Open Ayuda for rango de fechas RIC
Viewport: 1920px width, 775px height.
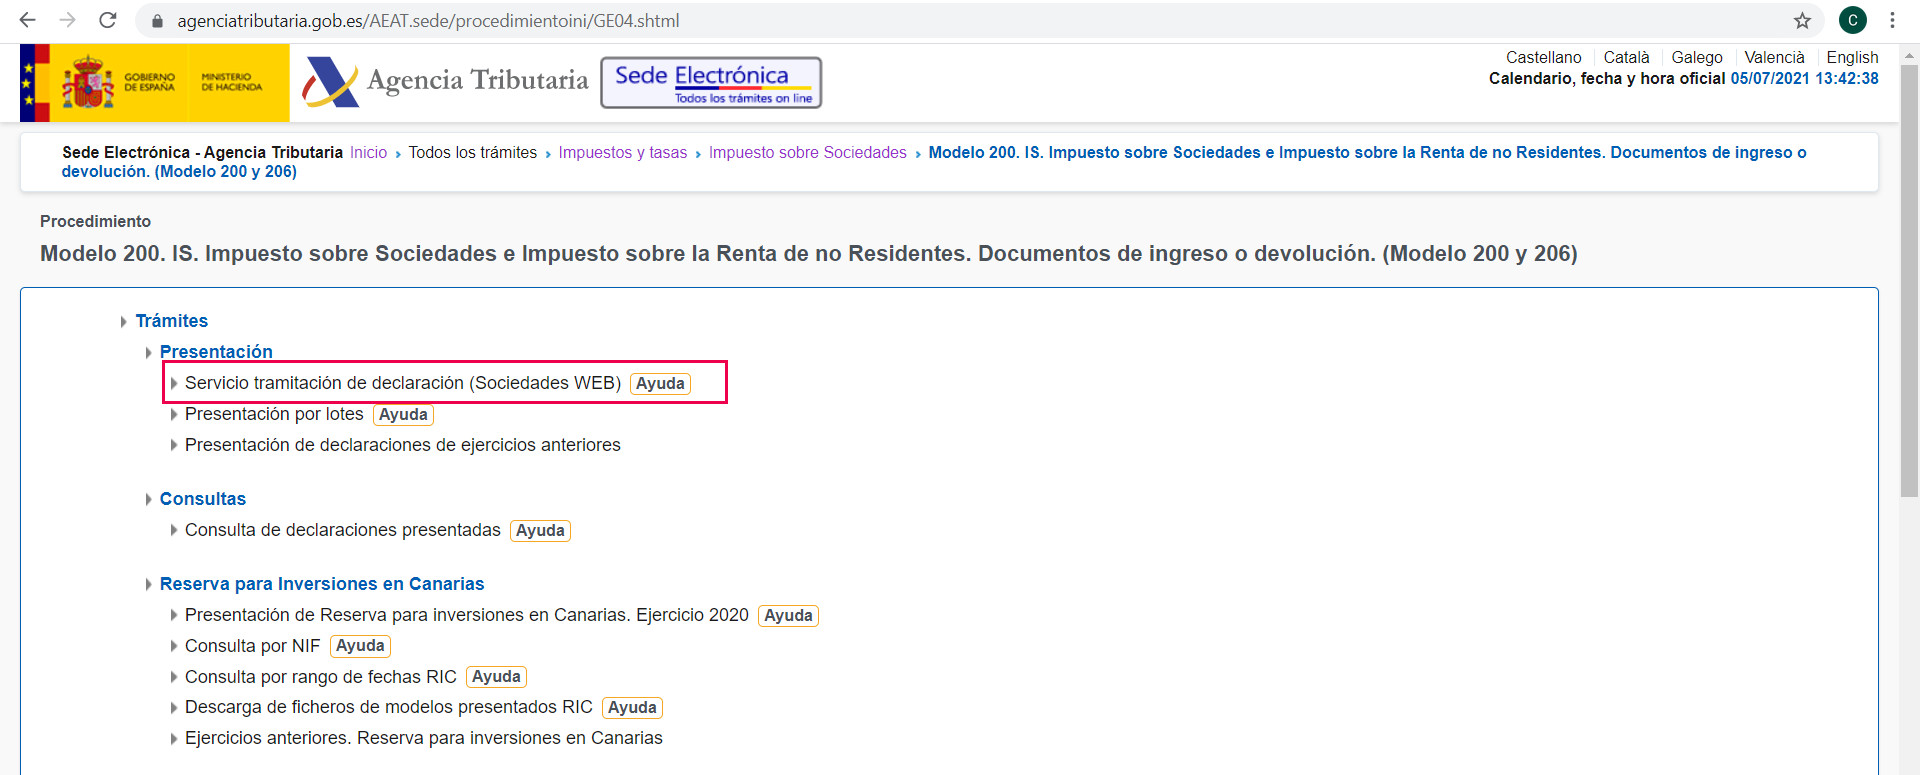click(496, 677)
